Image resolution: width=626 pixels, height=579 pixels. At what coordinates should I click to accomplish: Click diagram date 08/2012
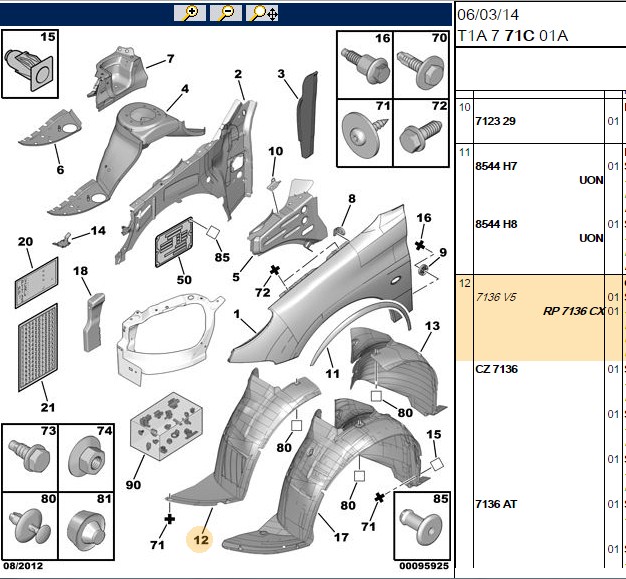click(x=23, y=566)
